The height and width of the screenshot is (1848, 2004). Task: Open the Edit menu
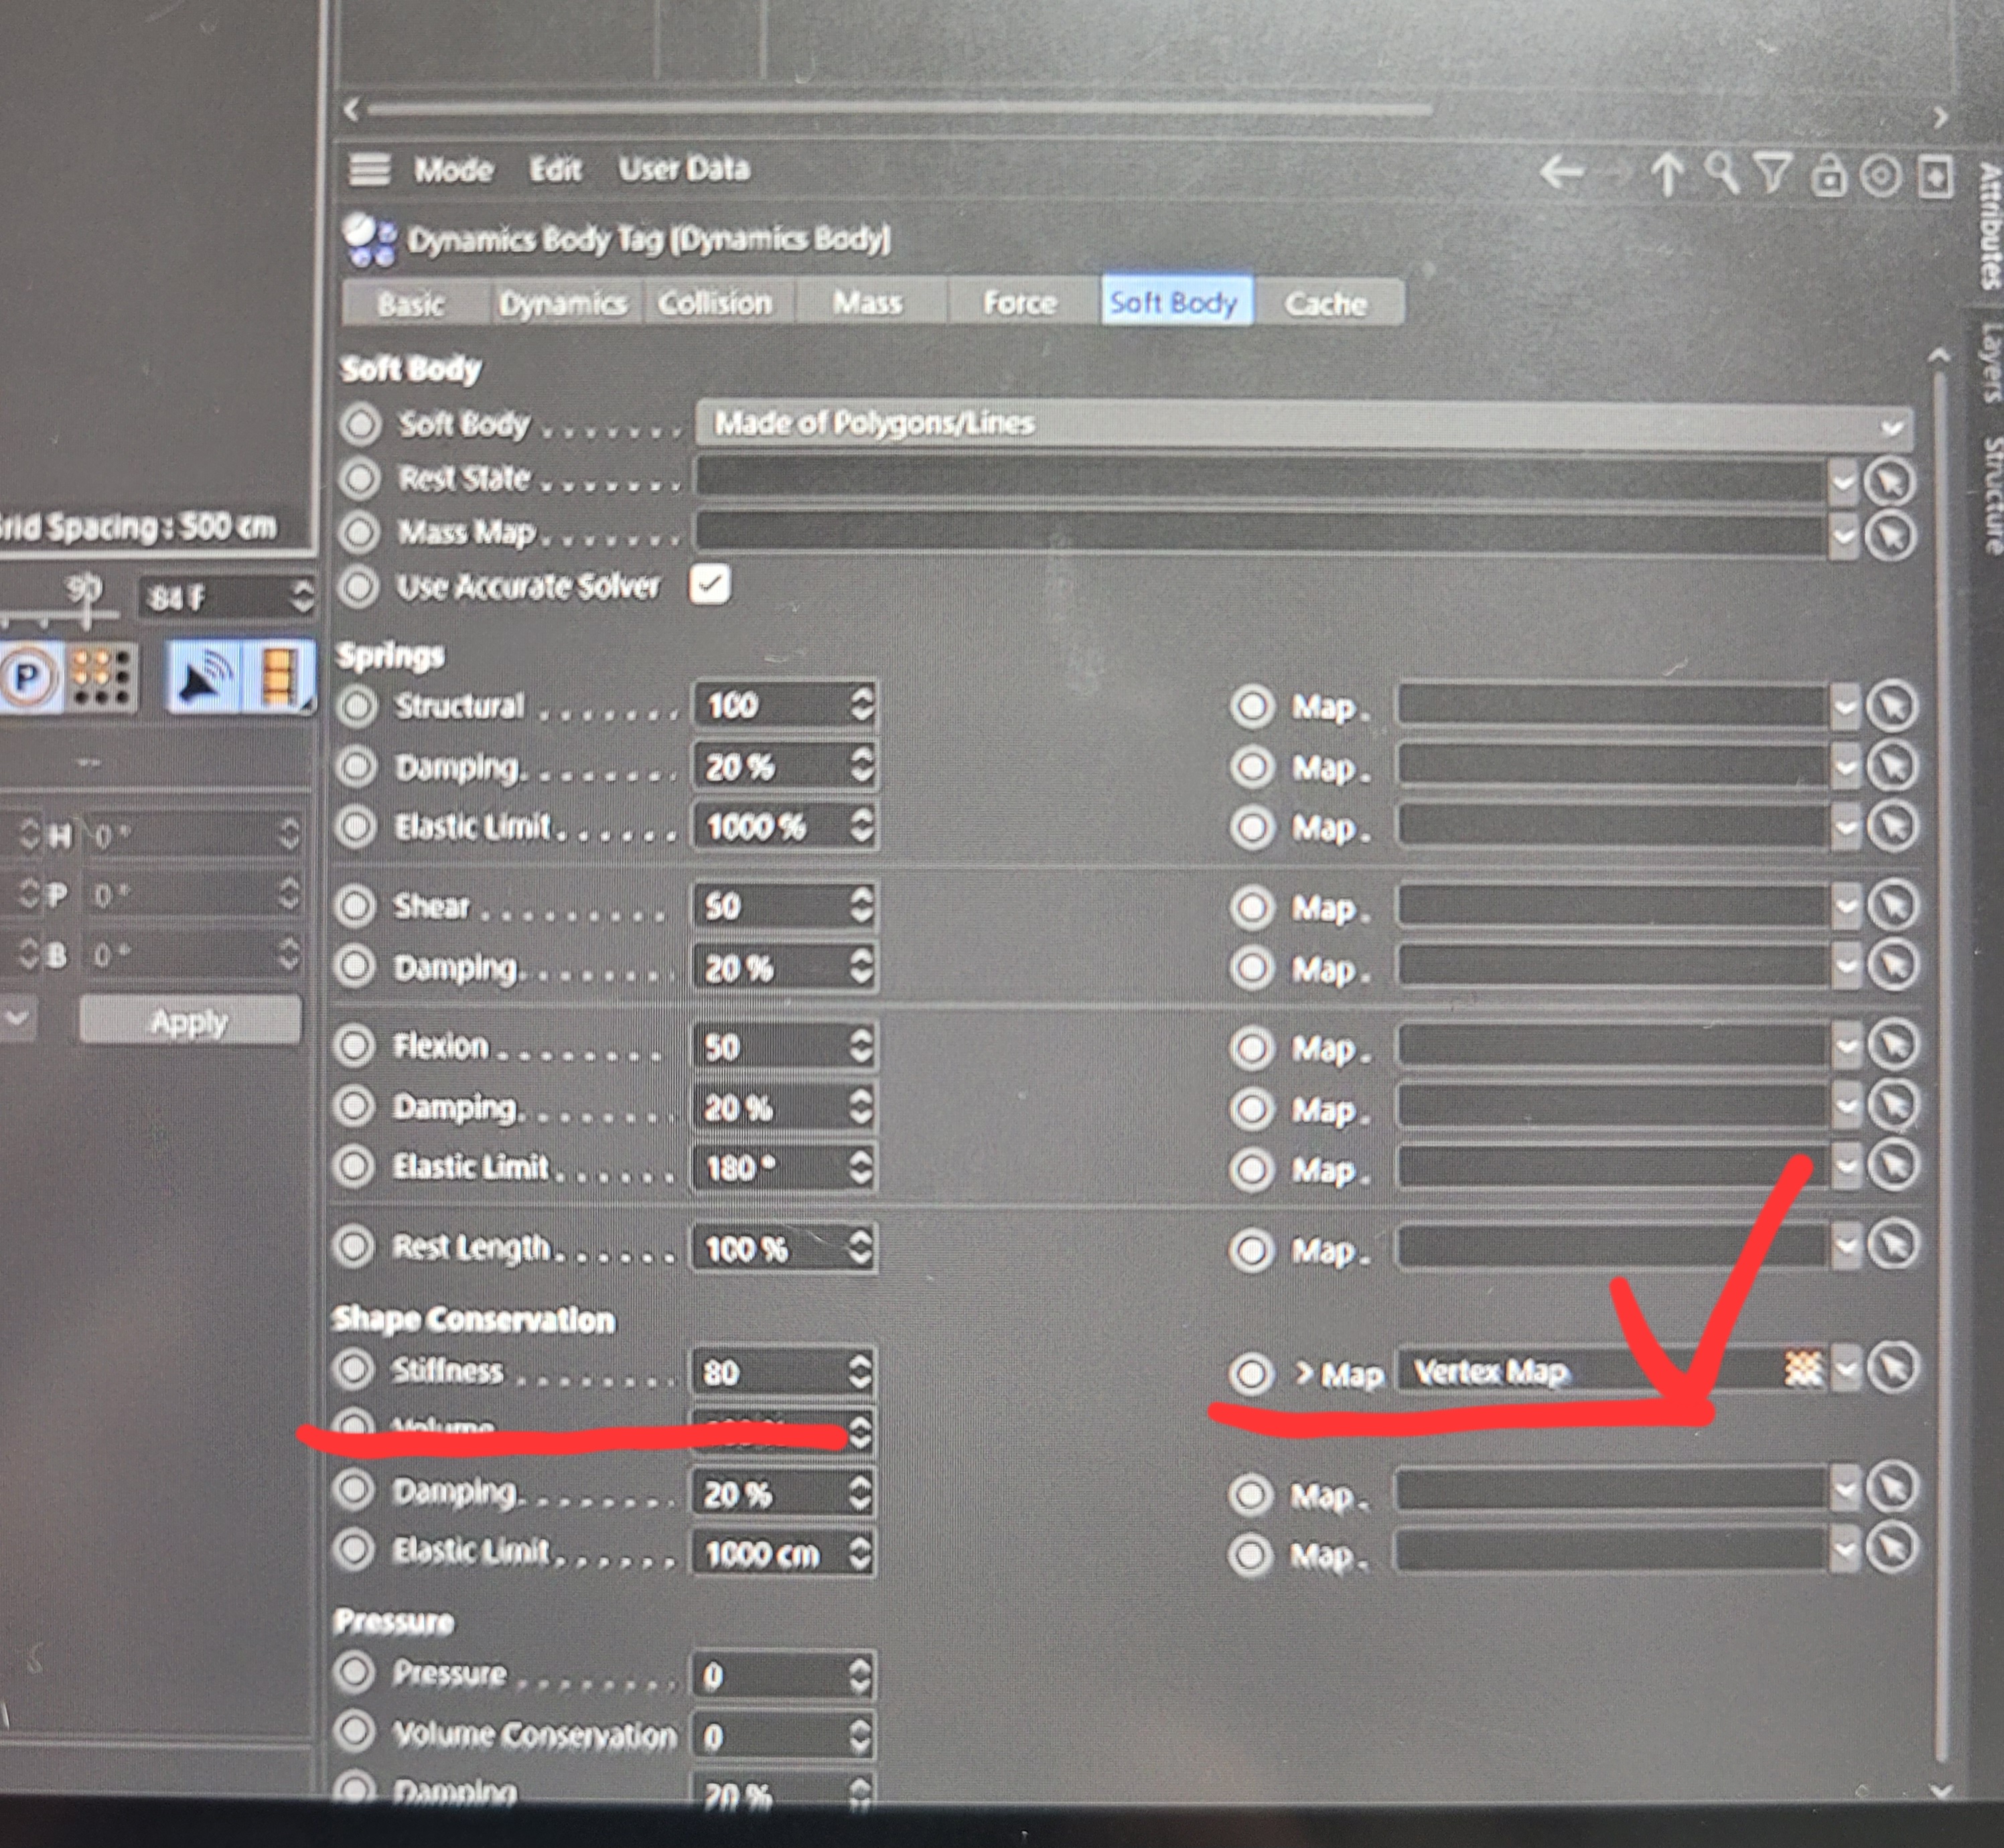point(555,169)
